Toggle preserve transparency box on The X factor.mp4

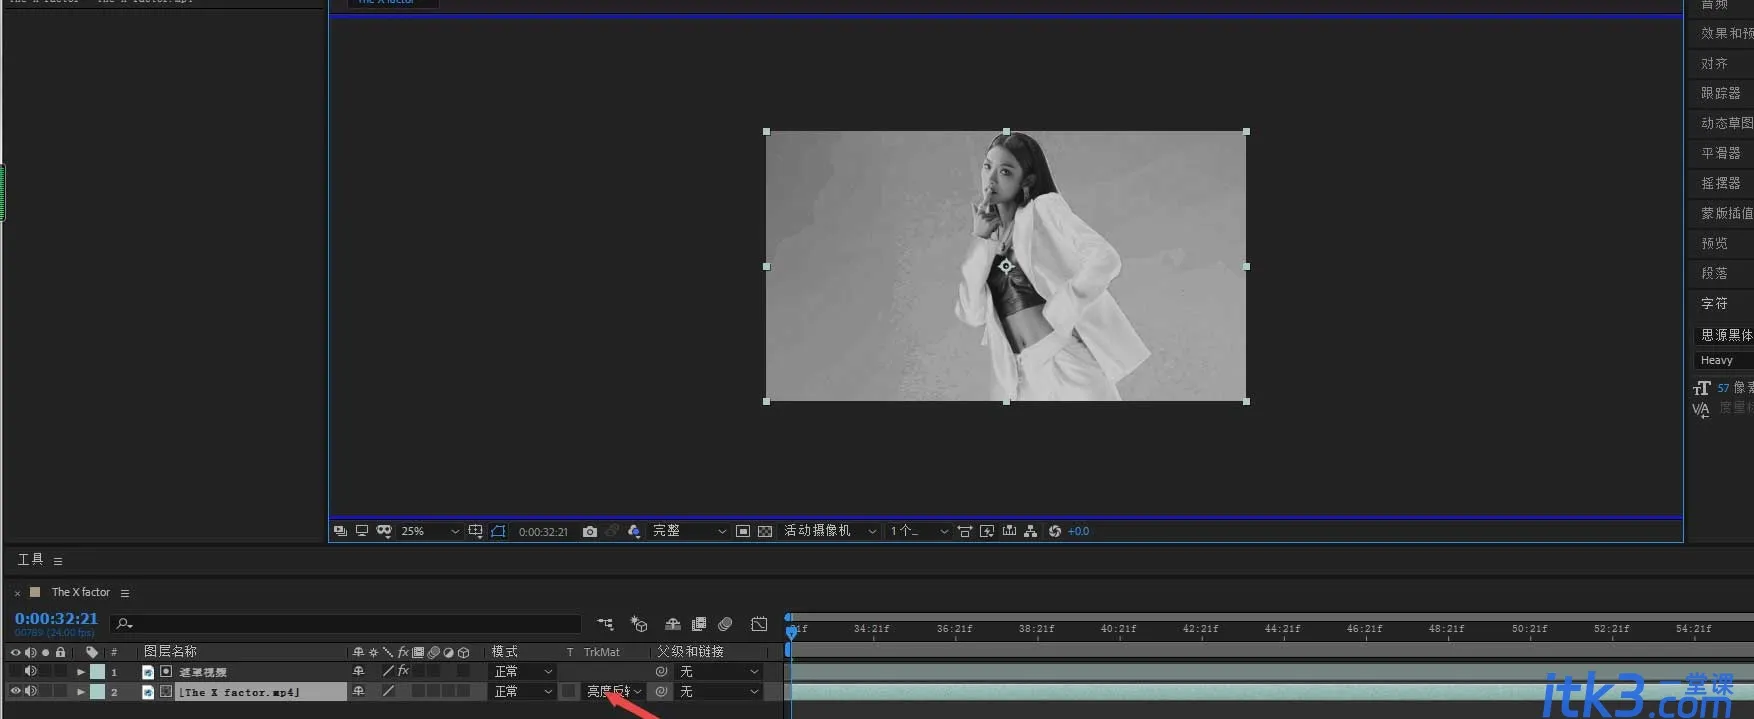point(569,691)
